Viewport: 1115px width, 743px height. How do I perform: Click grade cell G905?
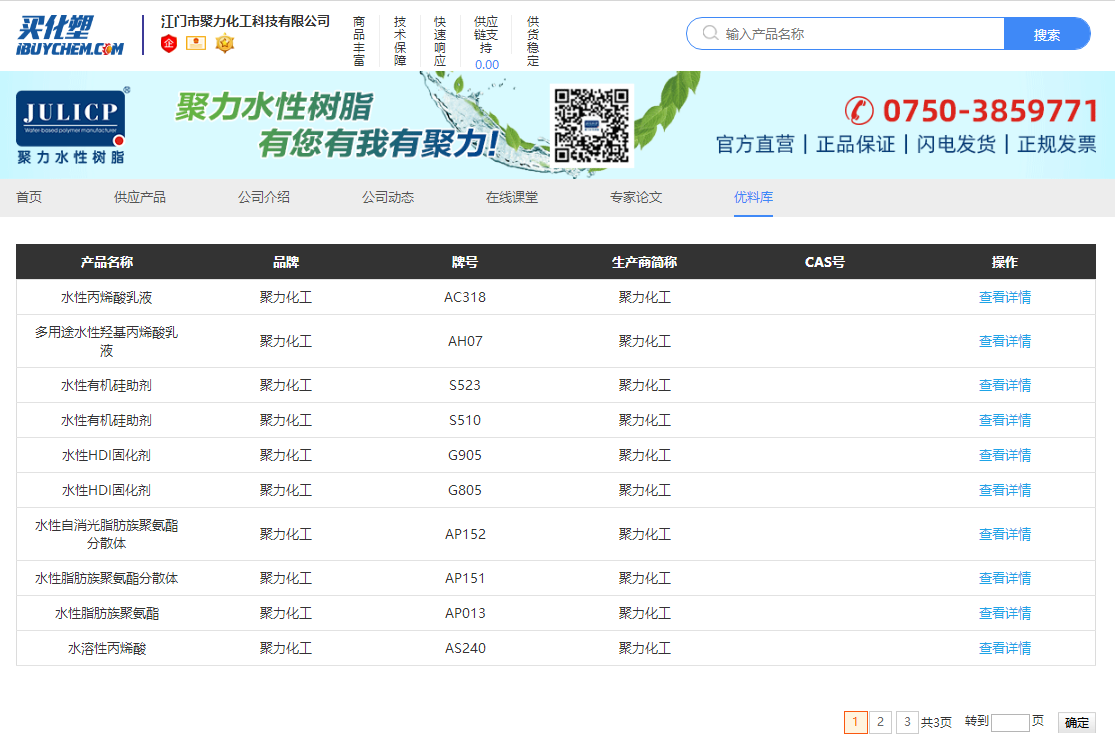click(x=465, y=455)
